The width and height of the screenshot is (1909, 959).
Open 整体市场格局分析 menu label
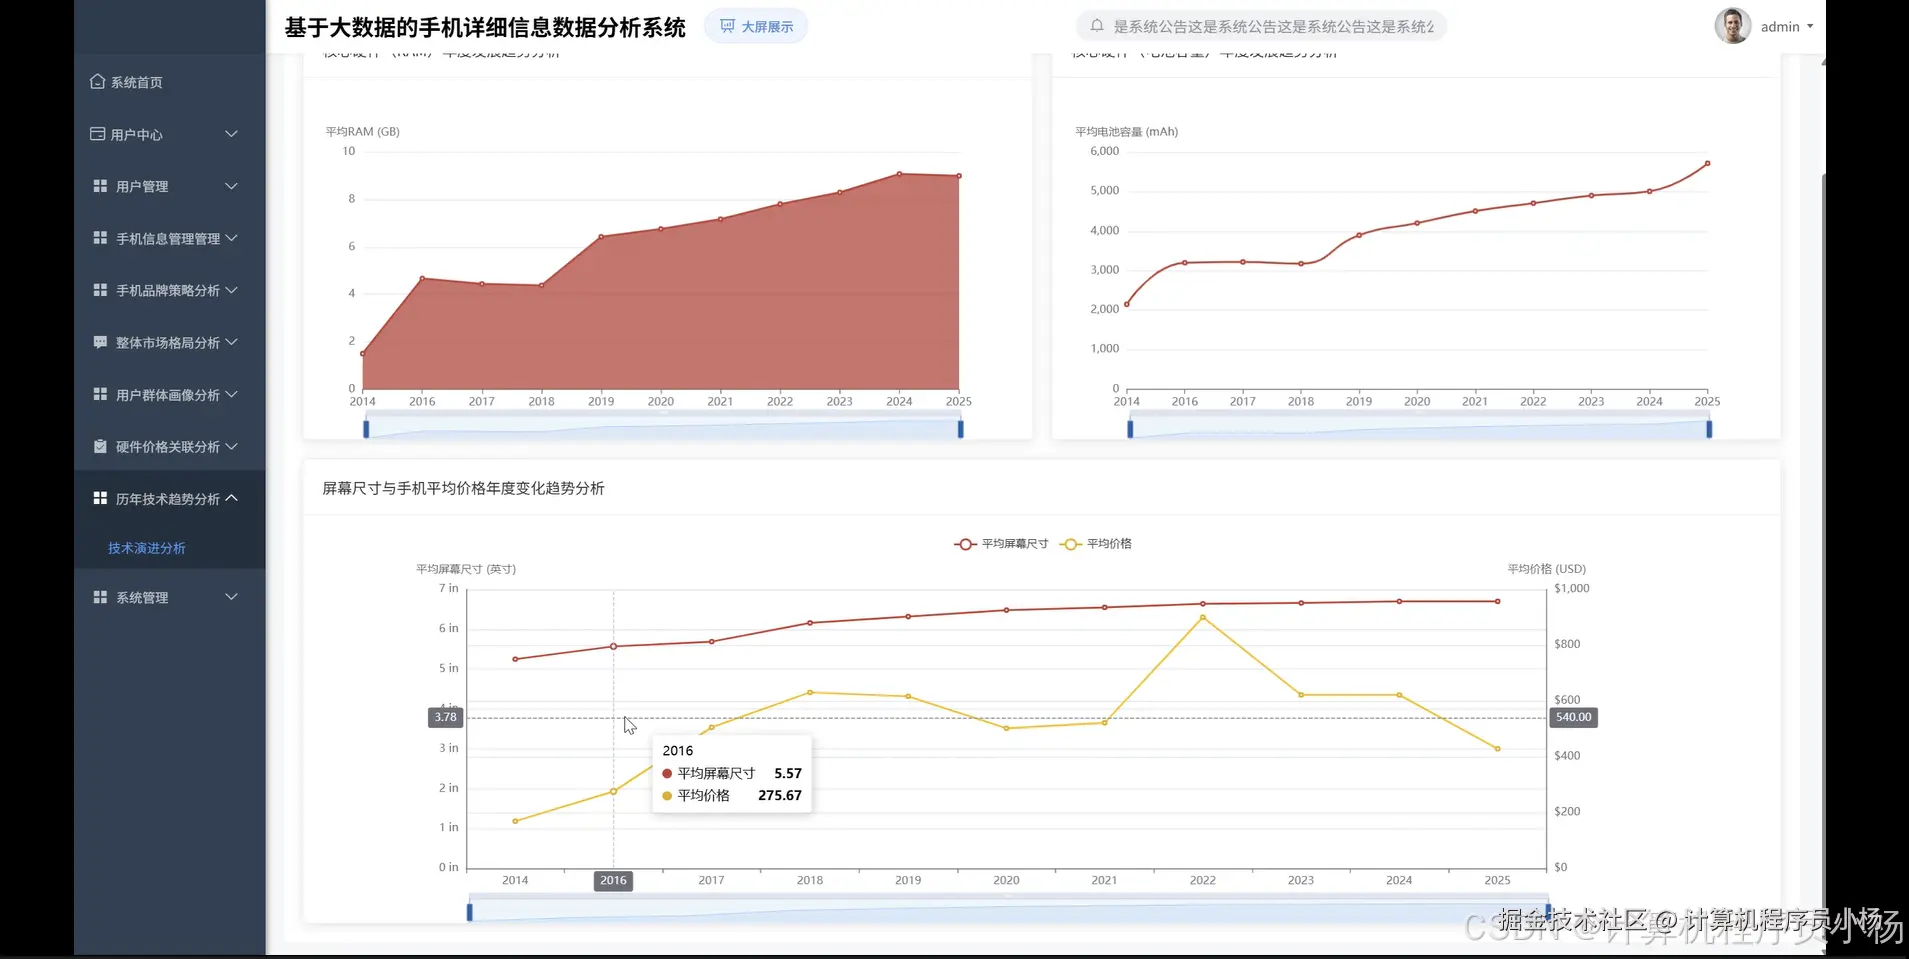(168, 342)
